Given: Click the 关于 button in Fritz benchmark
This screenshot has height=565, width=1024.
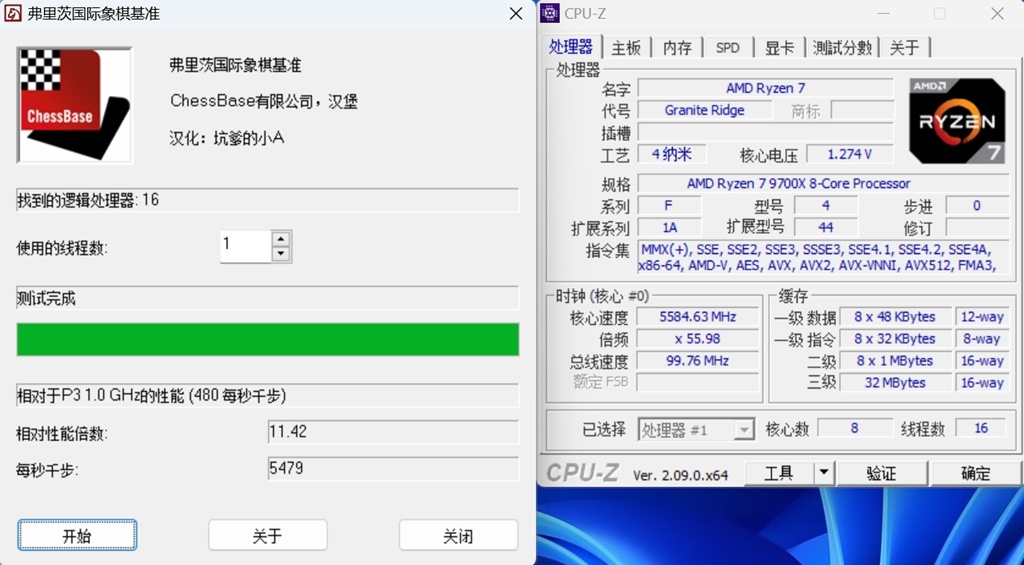Looking at the screenshot, I should pos(267,536).
